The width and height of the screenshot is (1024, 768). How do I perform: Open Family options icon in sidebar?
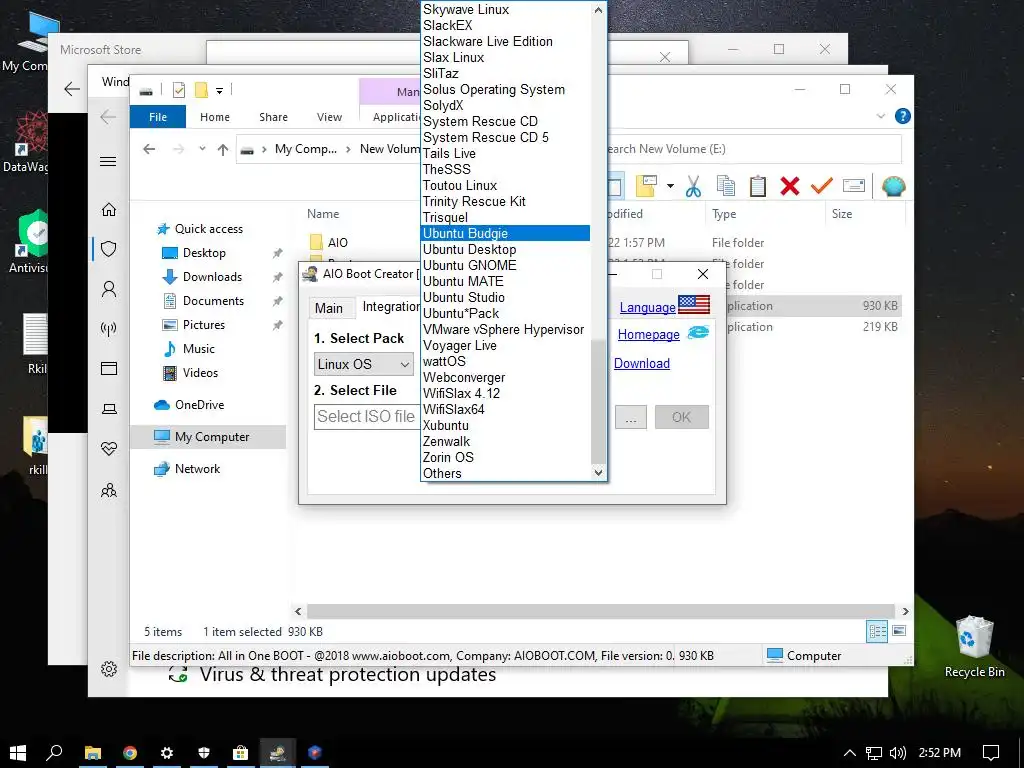point(109,490)
